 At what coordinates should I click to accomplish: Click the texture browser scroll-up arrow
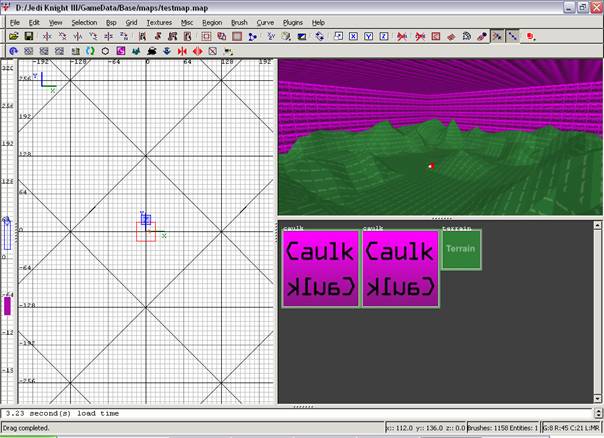[597, 225]
